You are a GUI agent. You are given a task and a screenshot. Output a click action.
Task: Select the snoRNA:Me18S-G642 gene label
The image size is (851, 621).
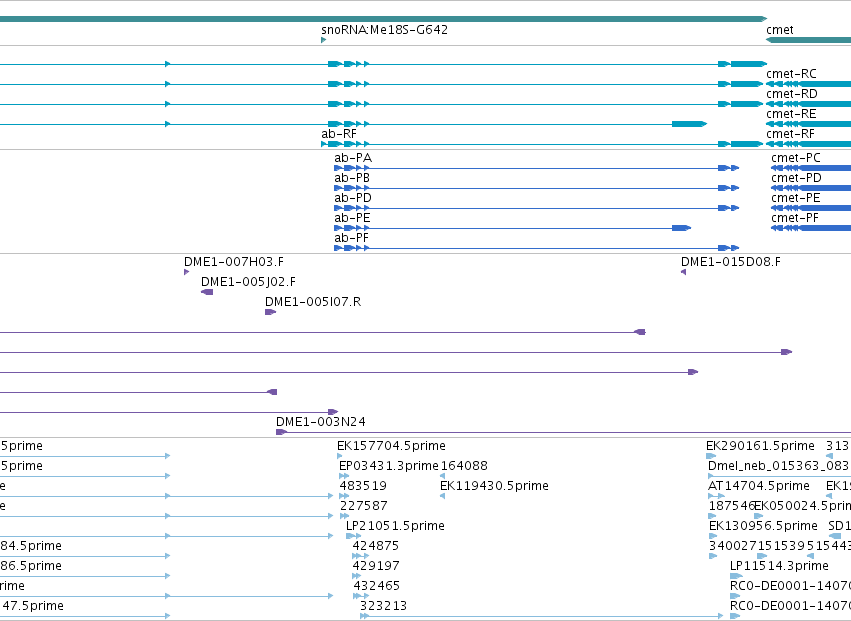(x=384, y=30)
